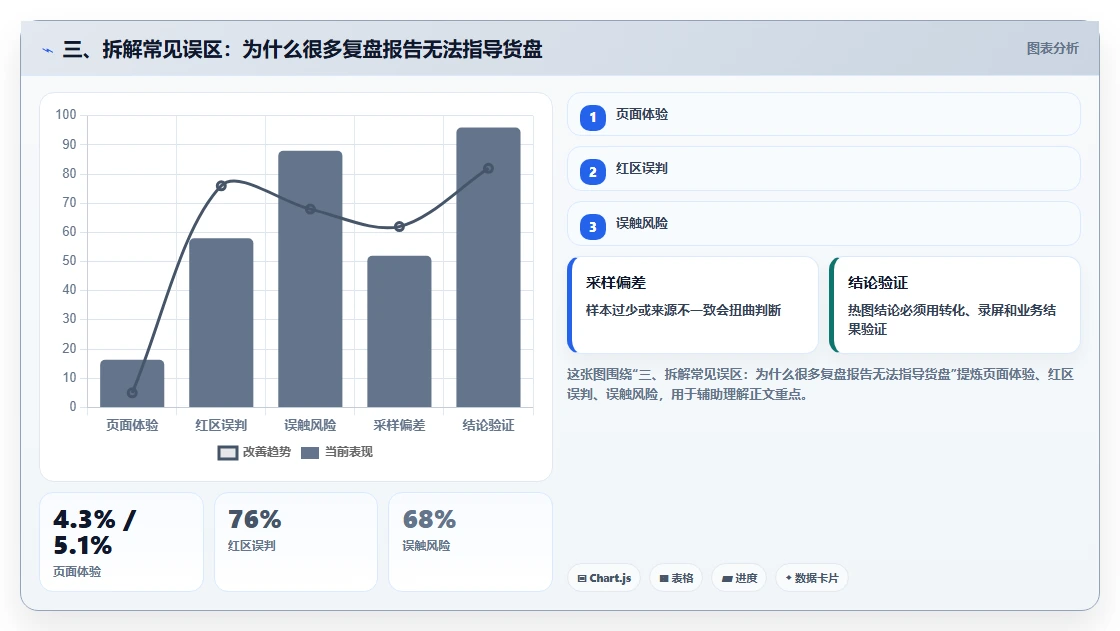1120x631 pixels.
Task: Click the caption paragraph starting 这张图围绕
Action: 820,384
